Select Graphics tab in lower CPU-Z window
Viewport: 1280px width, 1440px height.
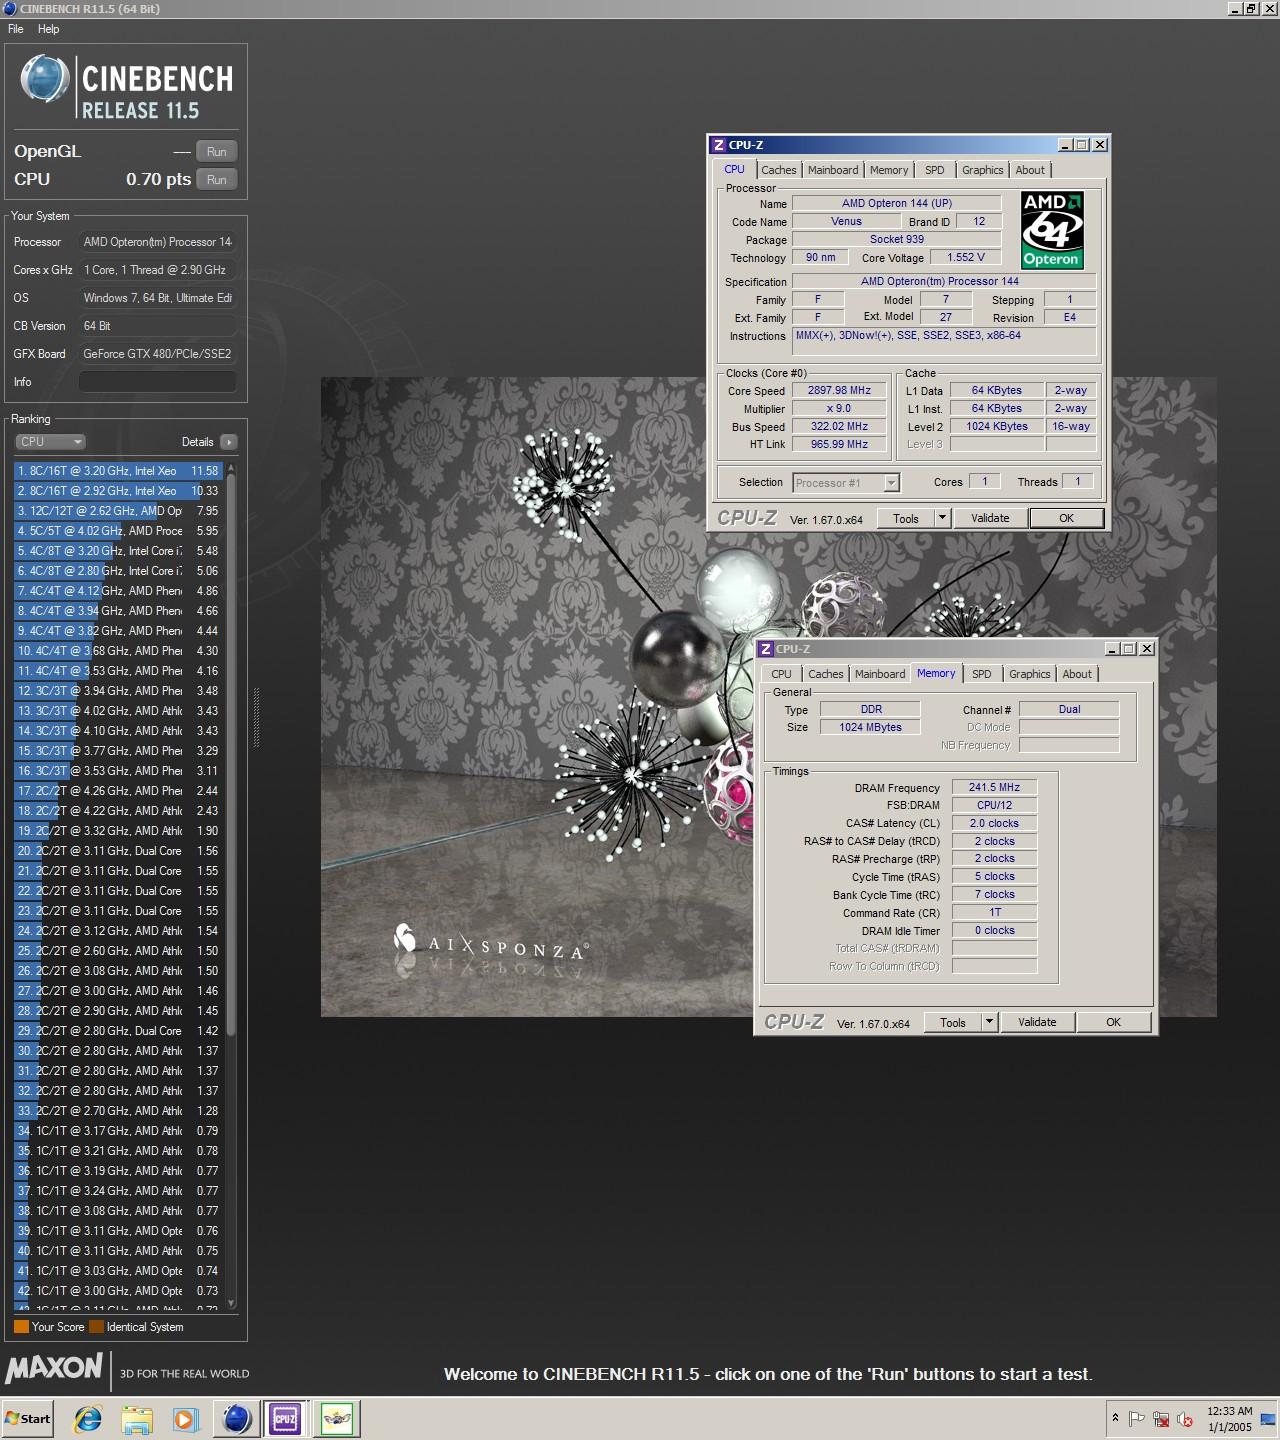[1029, 674]
